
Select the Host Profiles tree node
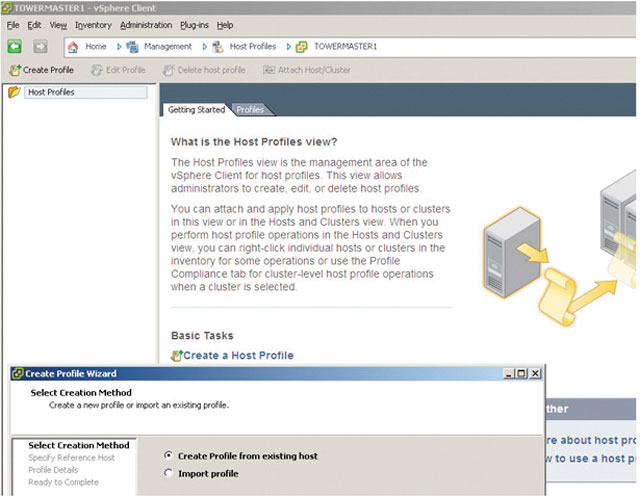(86, 92)
